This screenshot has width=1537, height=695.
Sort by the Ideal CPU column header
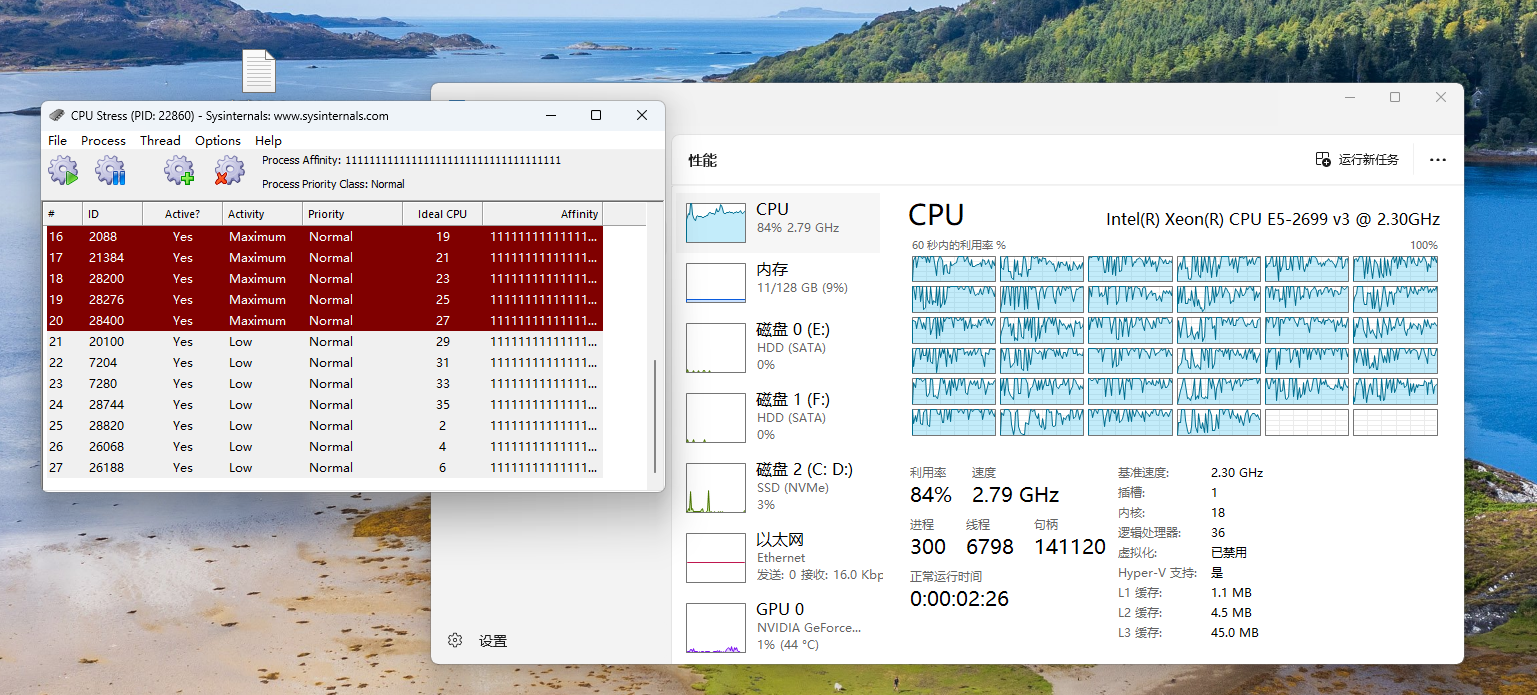coord(442,214)
